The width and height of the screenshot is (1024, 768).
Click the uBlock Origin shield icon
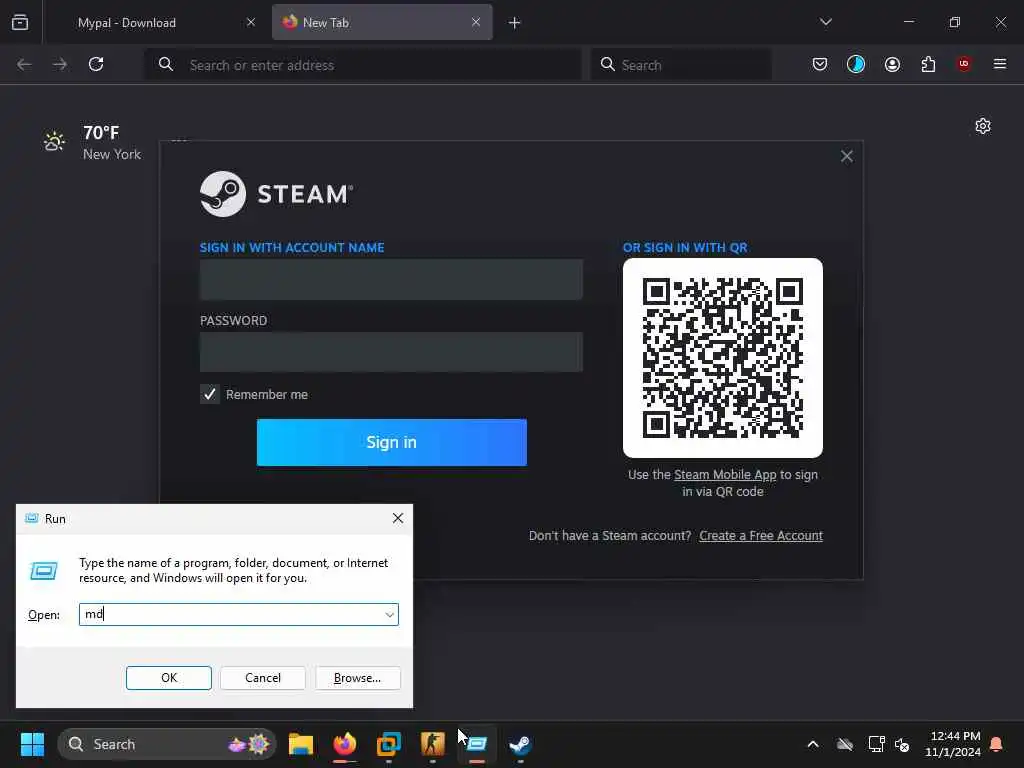pos(964,63)
